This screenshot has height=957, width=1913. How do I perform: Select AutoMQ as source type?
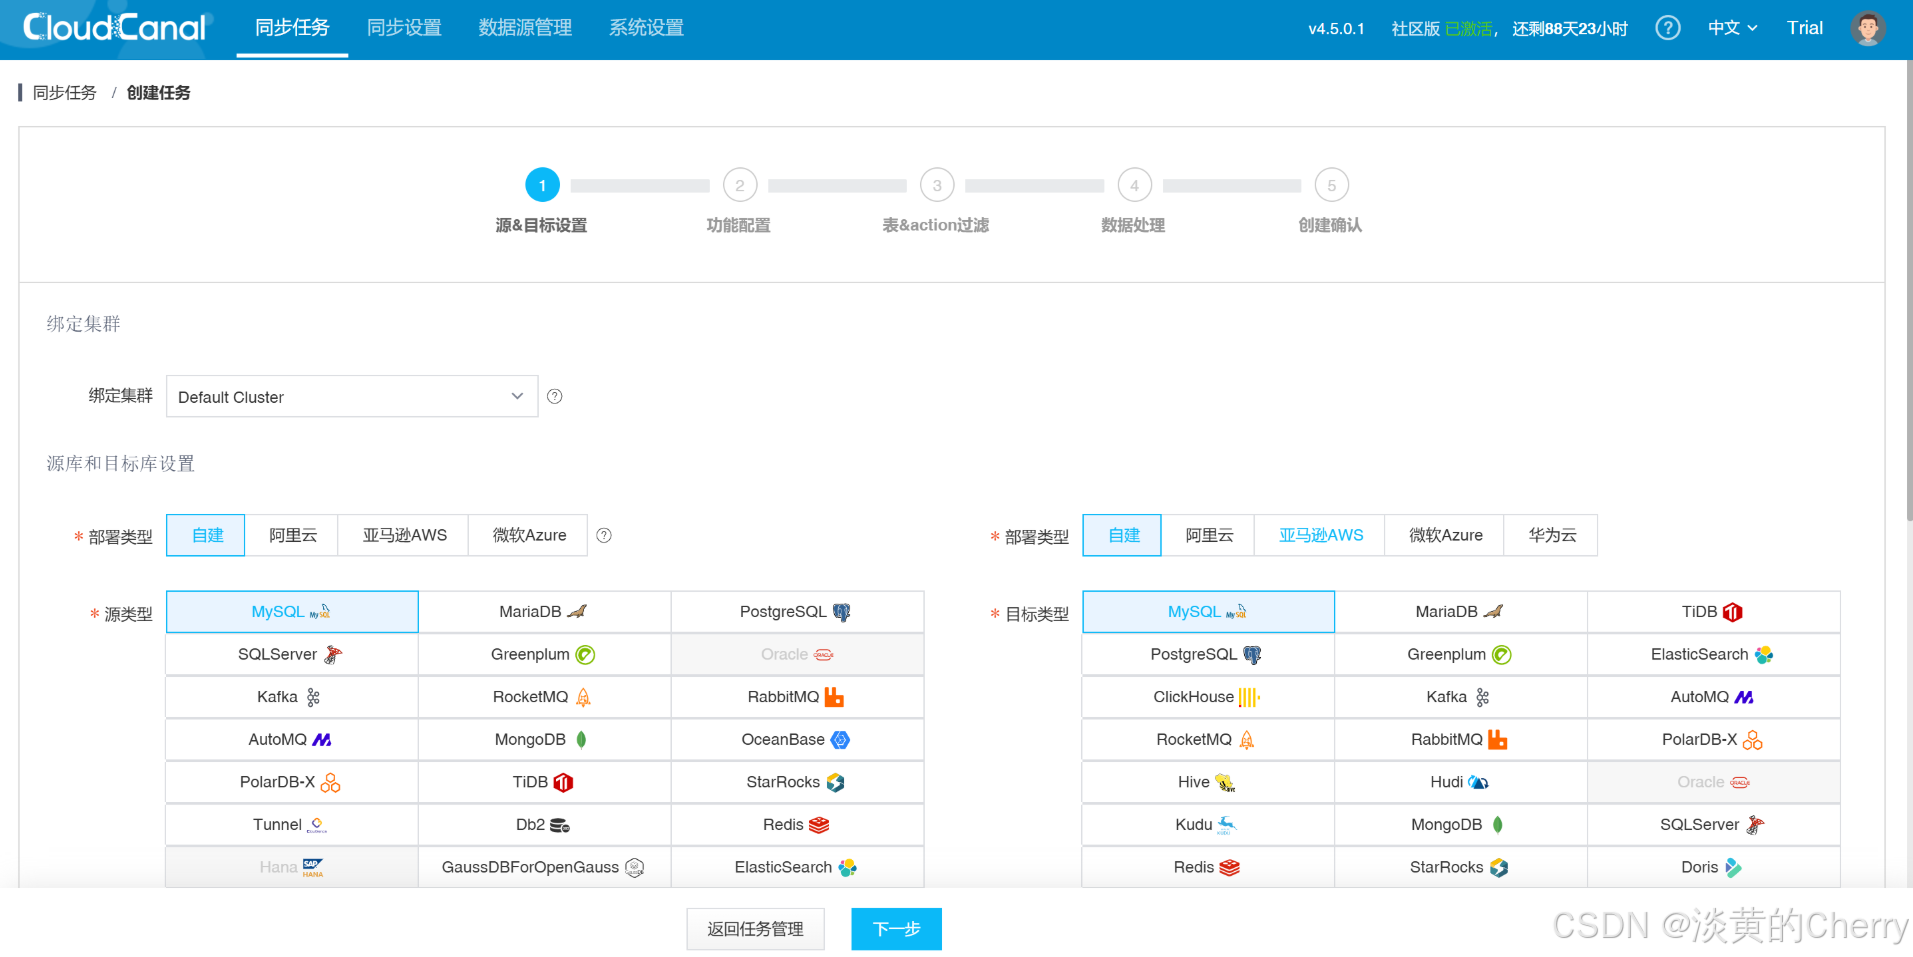[x=292, y=740]
